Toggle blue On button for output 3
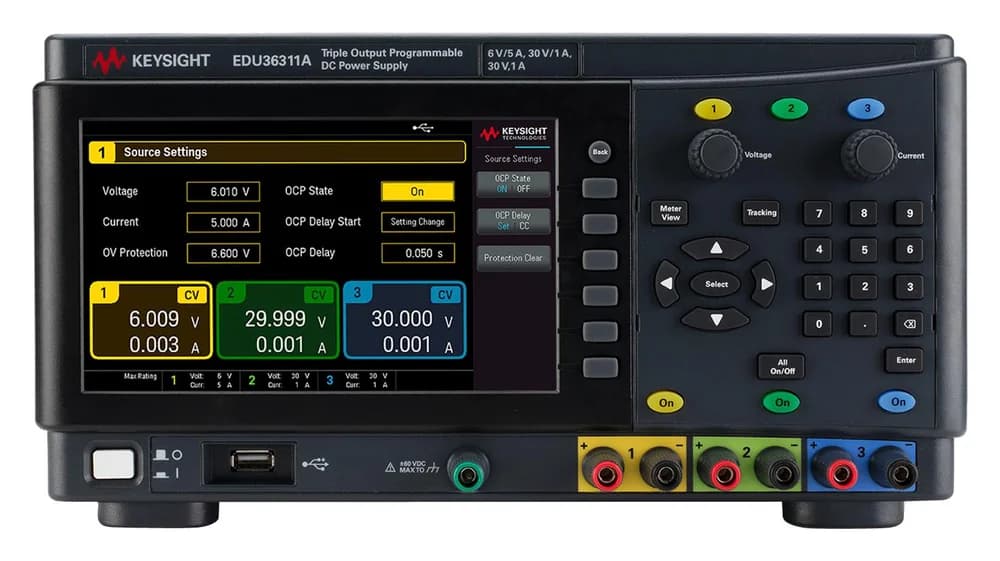This screenshot has height=561, width=1000. click(897, 402)
